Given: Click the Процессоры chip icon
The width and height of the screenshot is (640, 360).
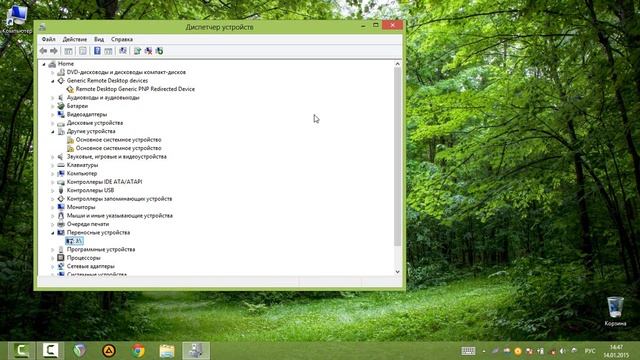Looking at the screenshot, I should [61, 258].
